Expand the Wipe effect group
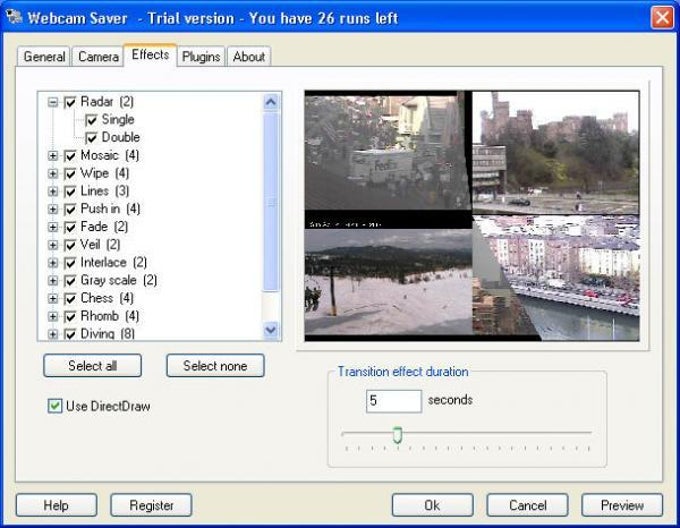This screenshot has width=680, height=528. pyautogui.click(x=53, y=173)
